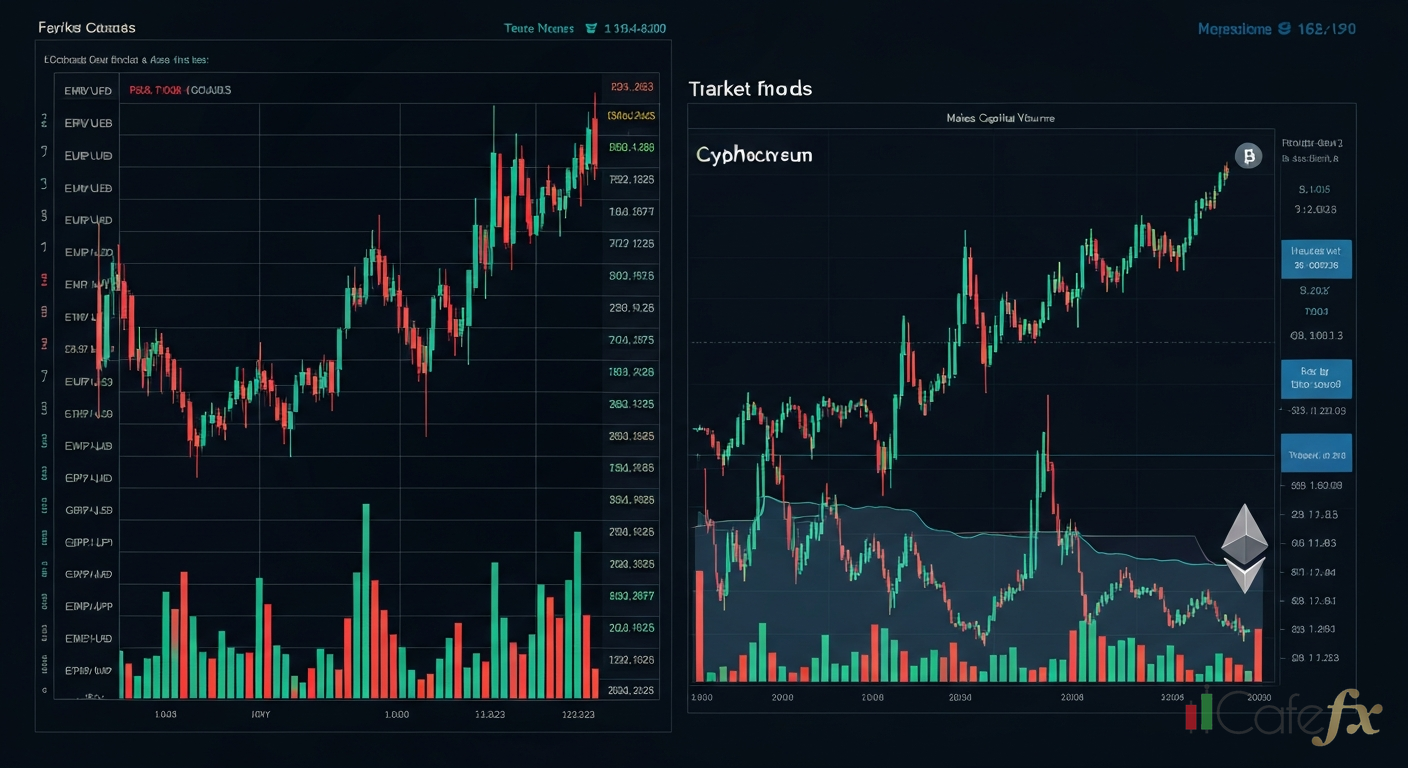Click the Bitcoin icon on the crypto chart

[x=1247, y=155]
